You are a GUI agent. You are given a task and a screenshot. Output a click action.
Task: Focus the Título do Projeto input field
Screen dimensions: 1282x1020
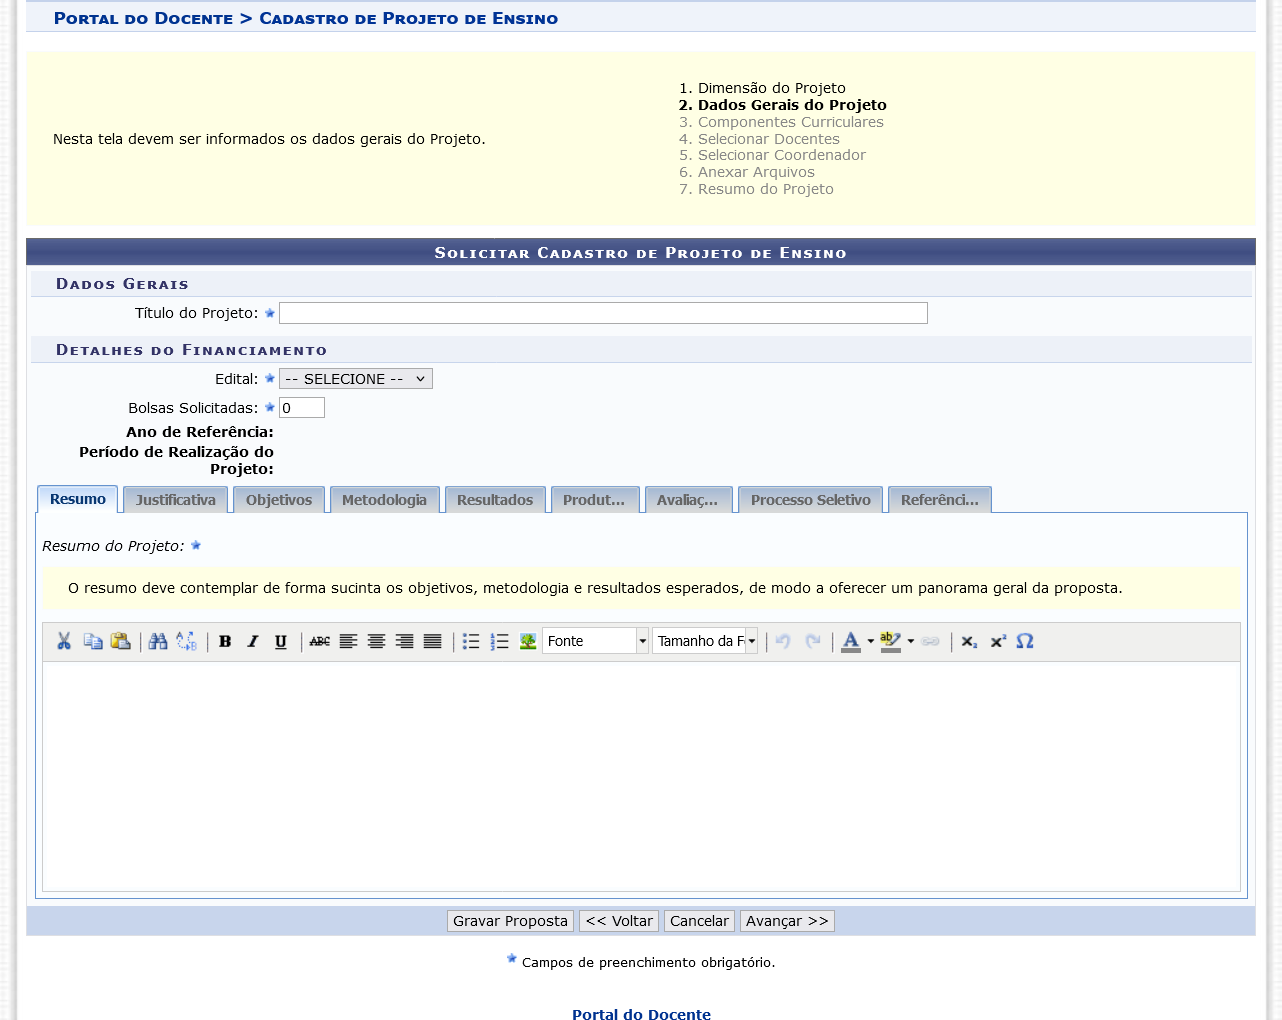603,313
